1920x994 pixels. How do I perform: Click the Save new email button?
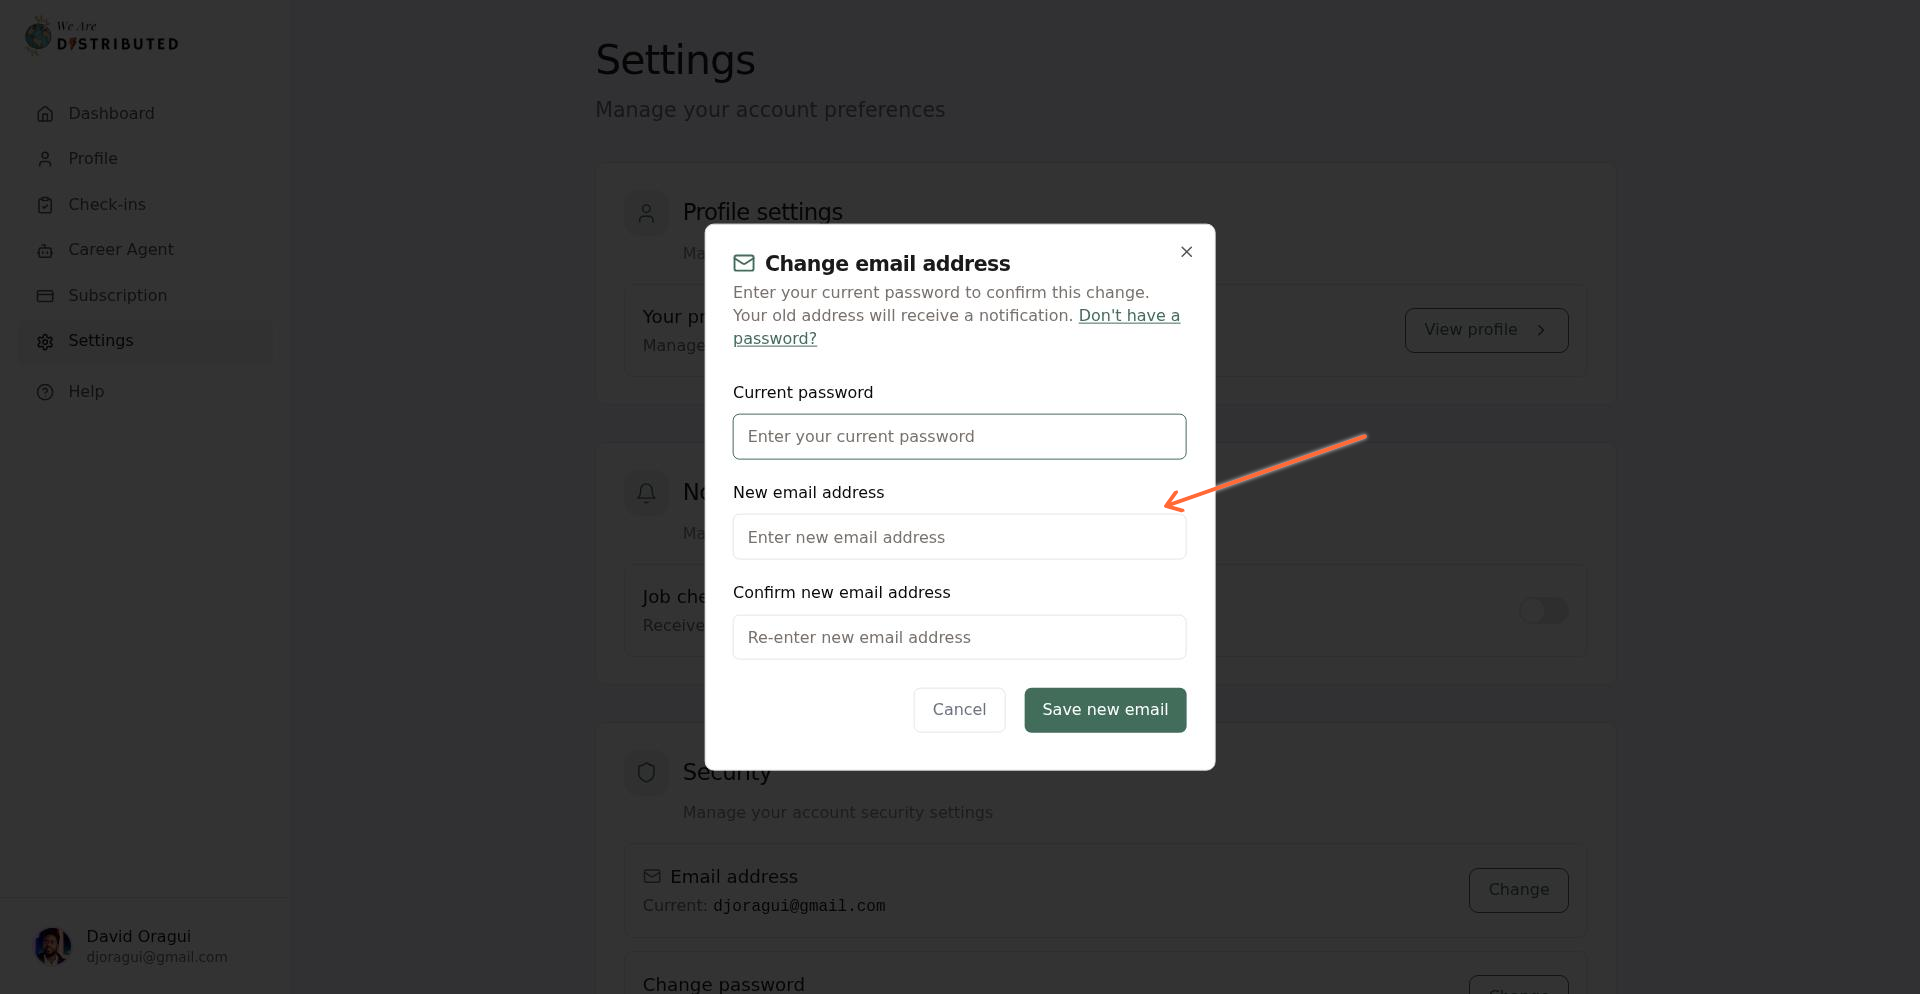(x=1105, y=710)
